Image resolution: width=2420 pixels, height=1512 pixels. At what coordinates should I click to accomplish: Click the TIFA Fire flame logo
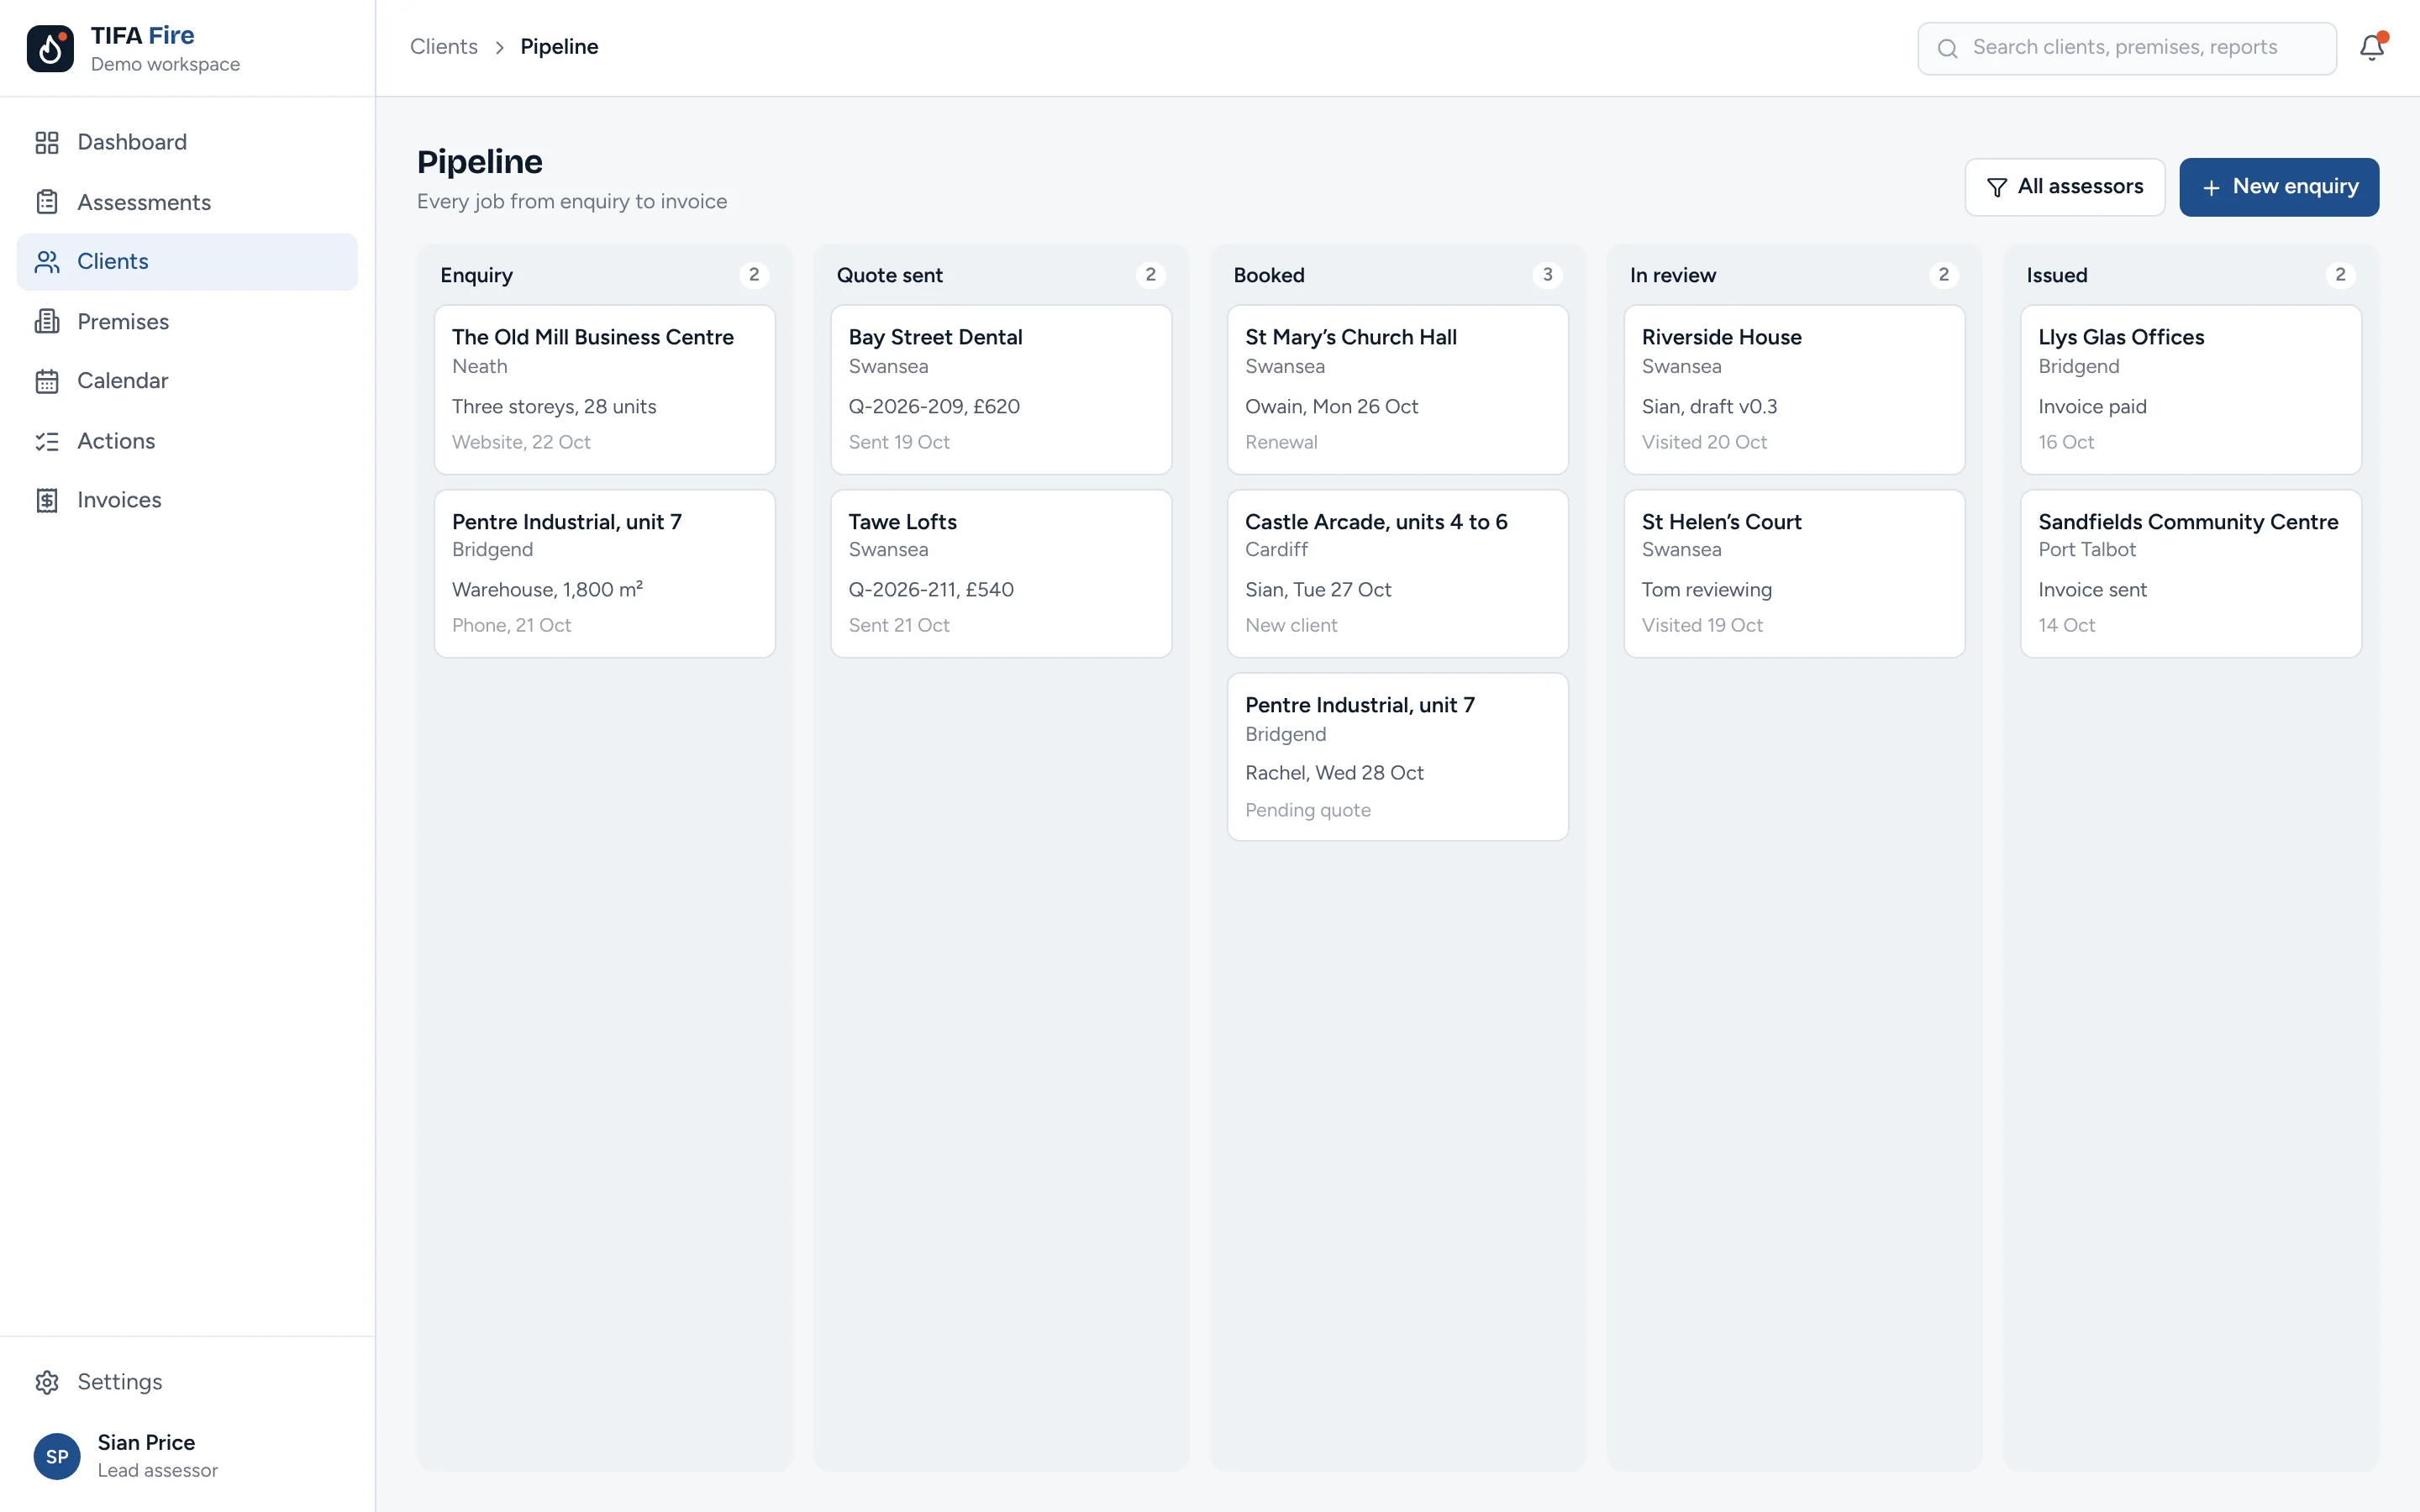50,48
